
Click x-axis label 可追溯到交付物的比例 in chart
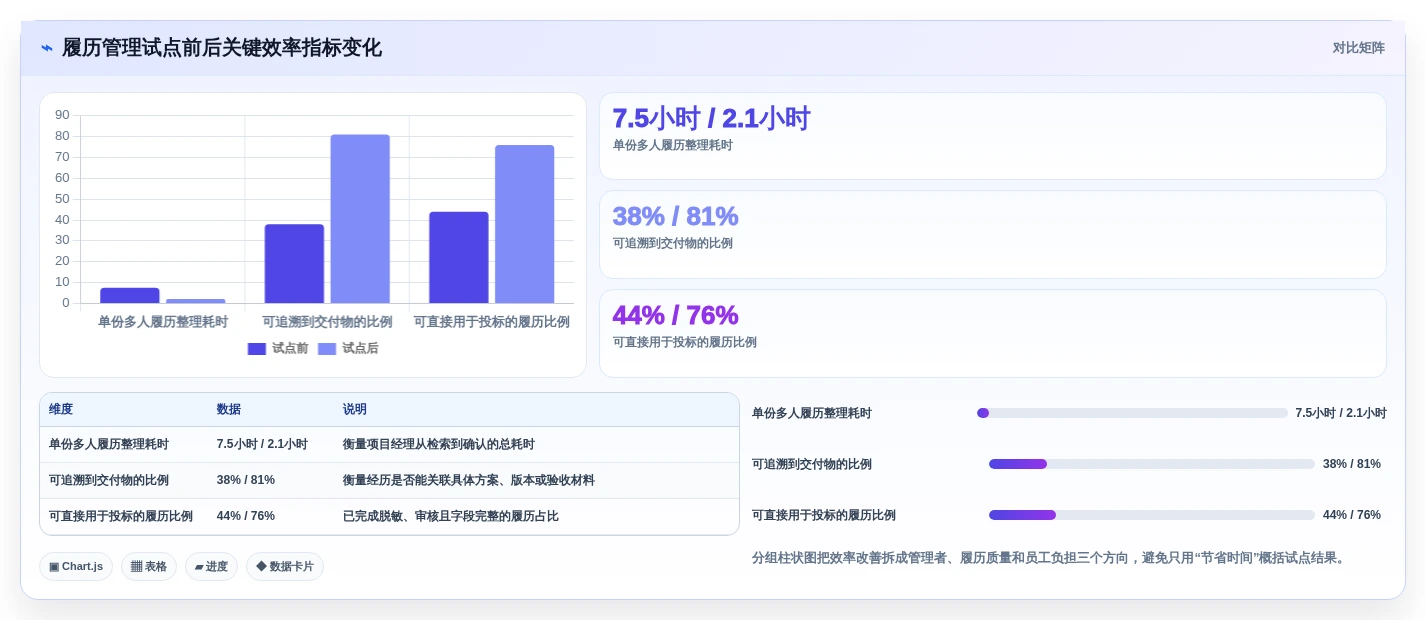pyautogui.click(x=327, y=322)
